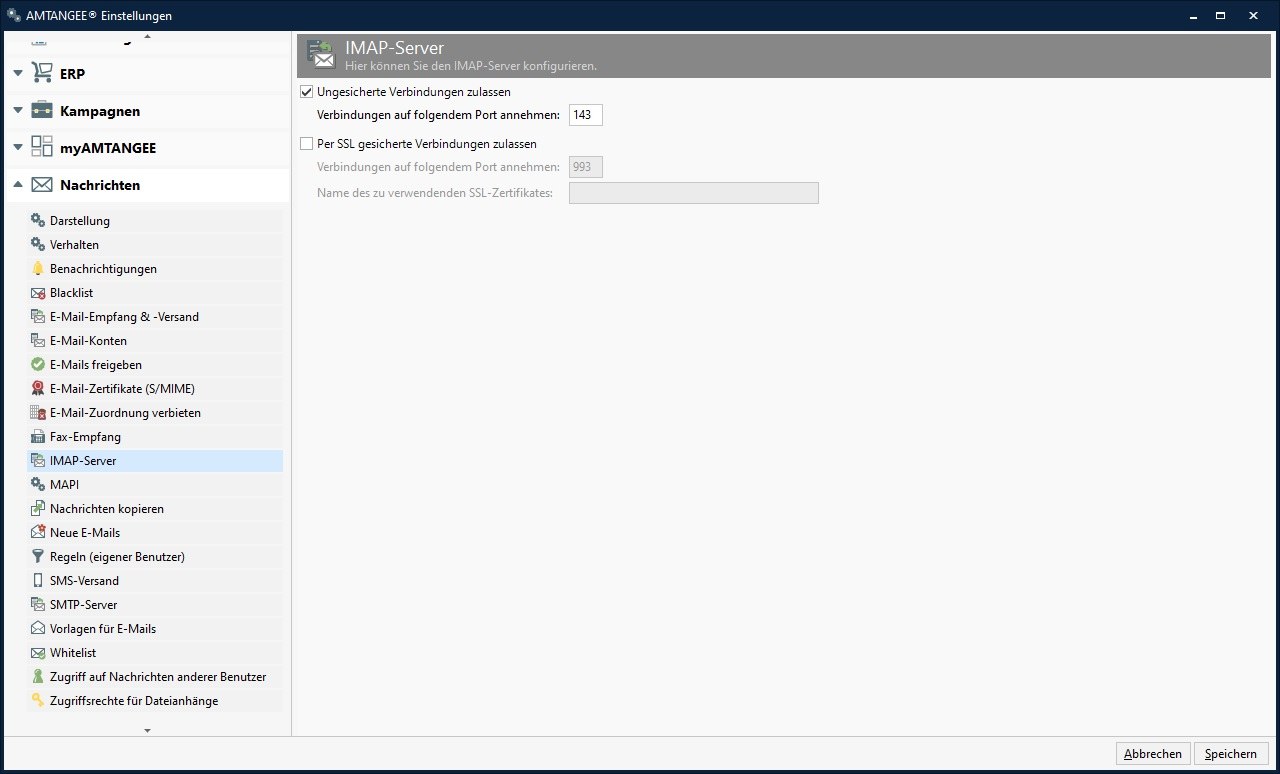Click the port 143 input field
1280x774 pixels.
click(x=586, y=115)
